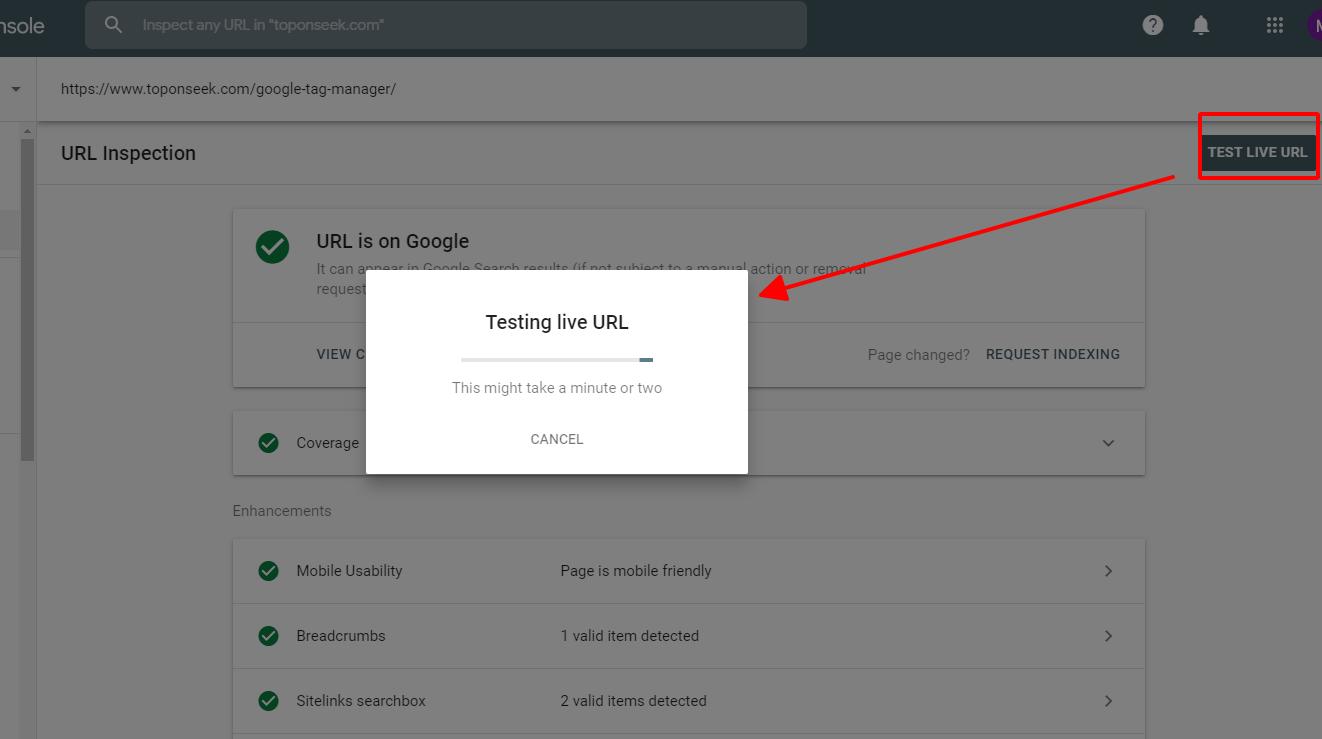
Task: Open Breadcrumbs details arrow
Action: (1108, 636)
